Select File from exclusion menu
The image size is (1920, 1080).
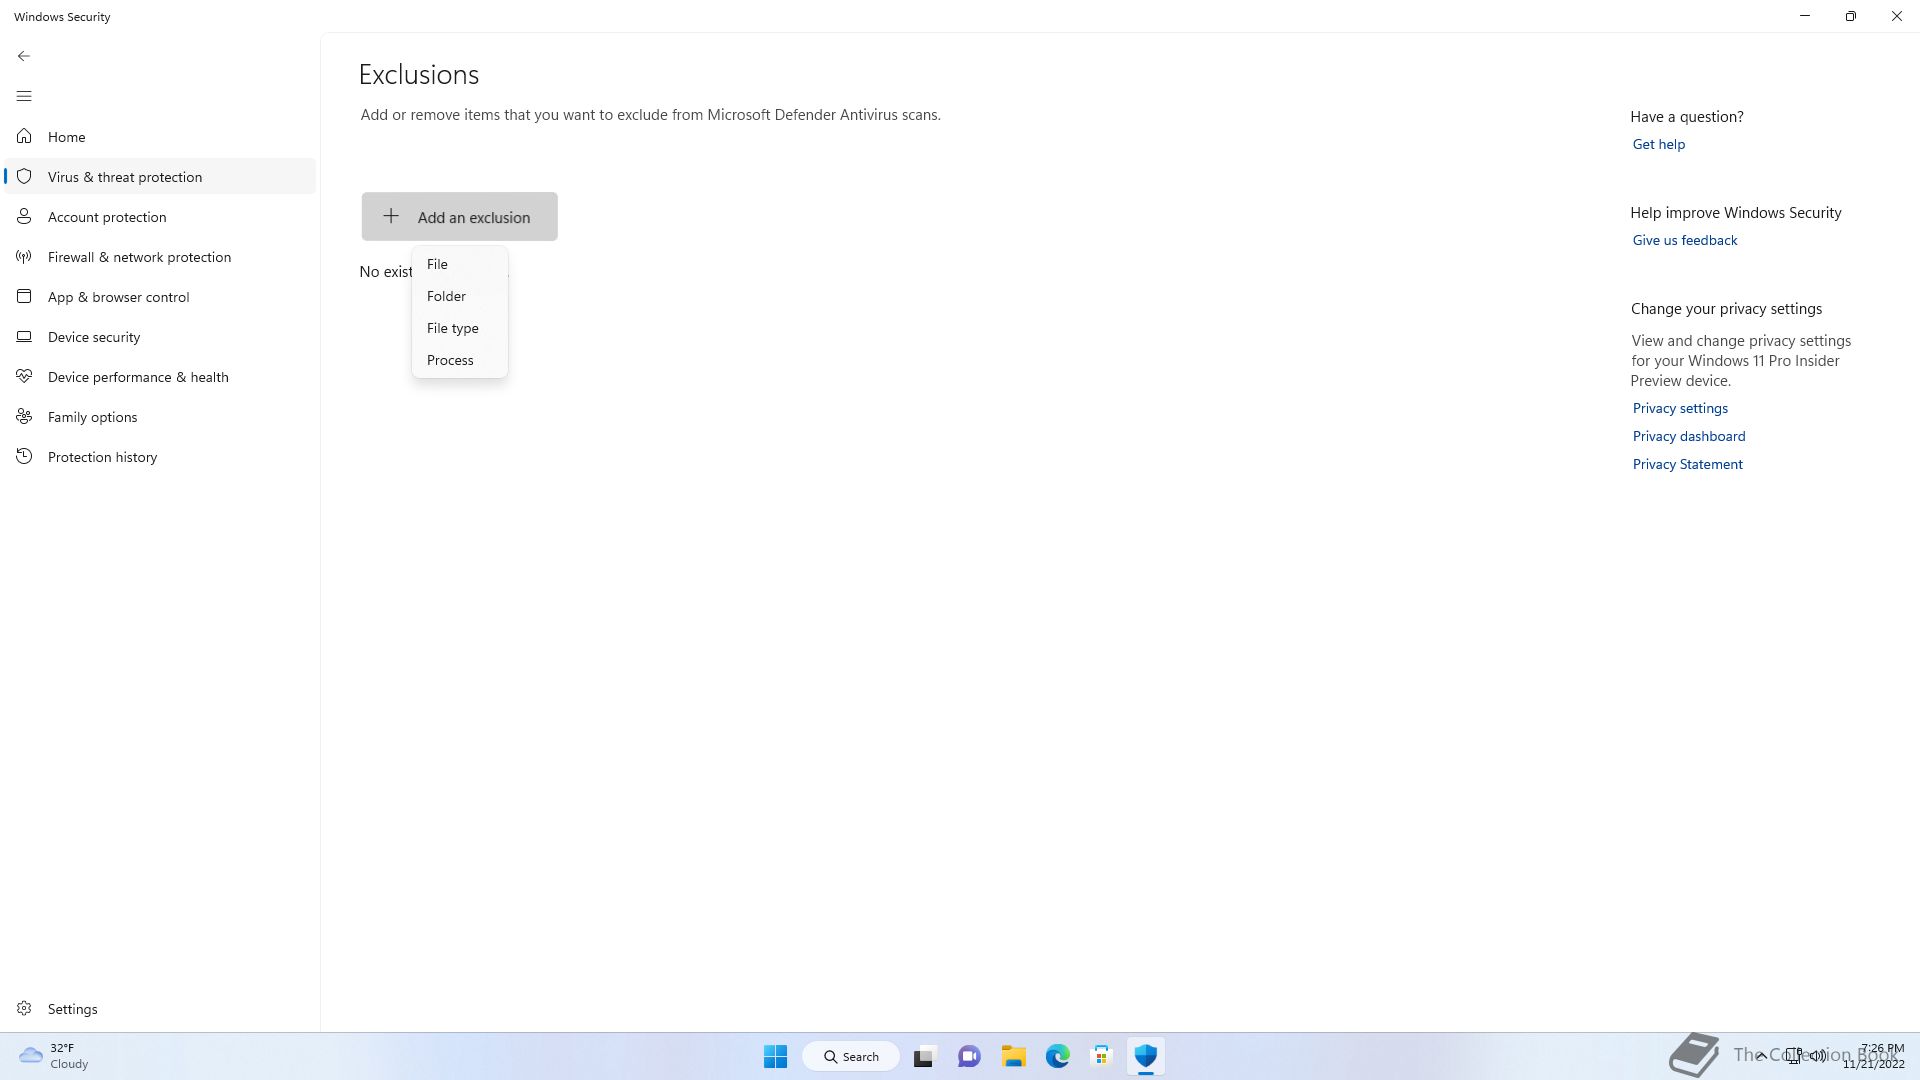click(x=460, y=264)
